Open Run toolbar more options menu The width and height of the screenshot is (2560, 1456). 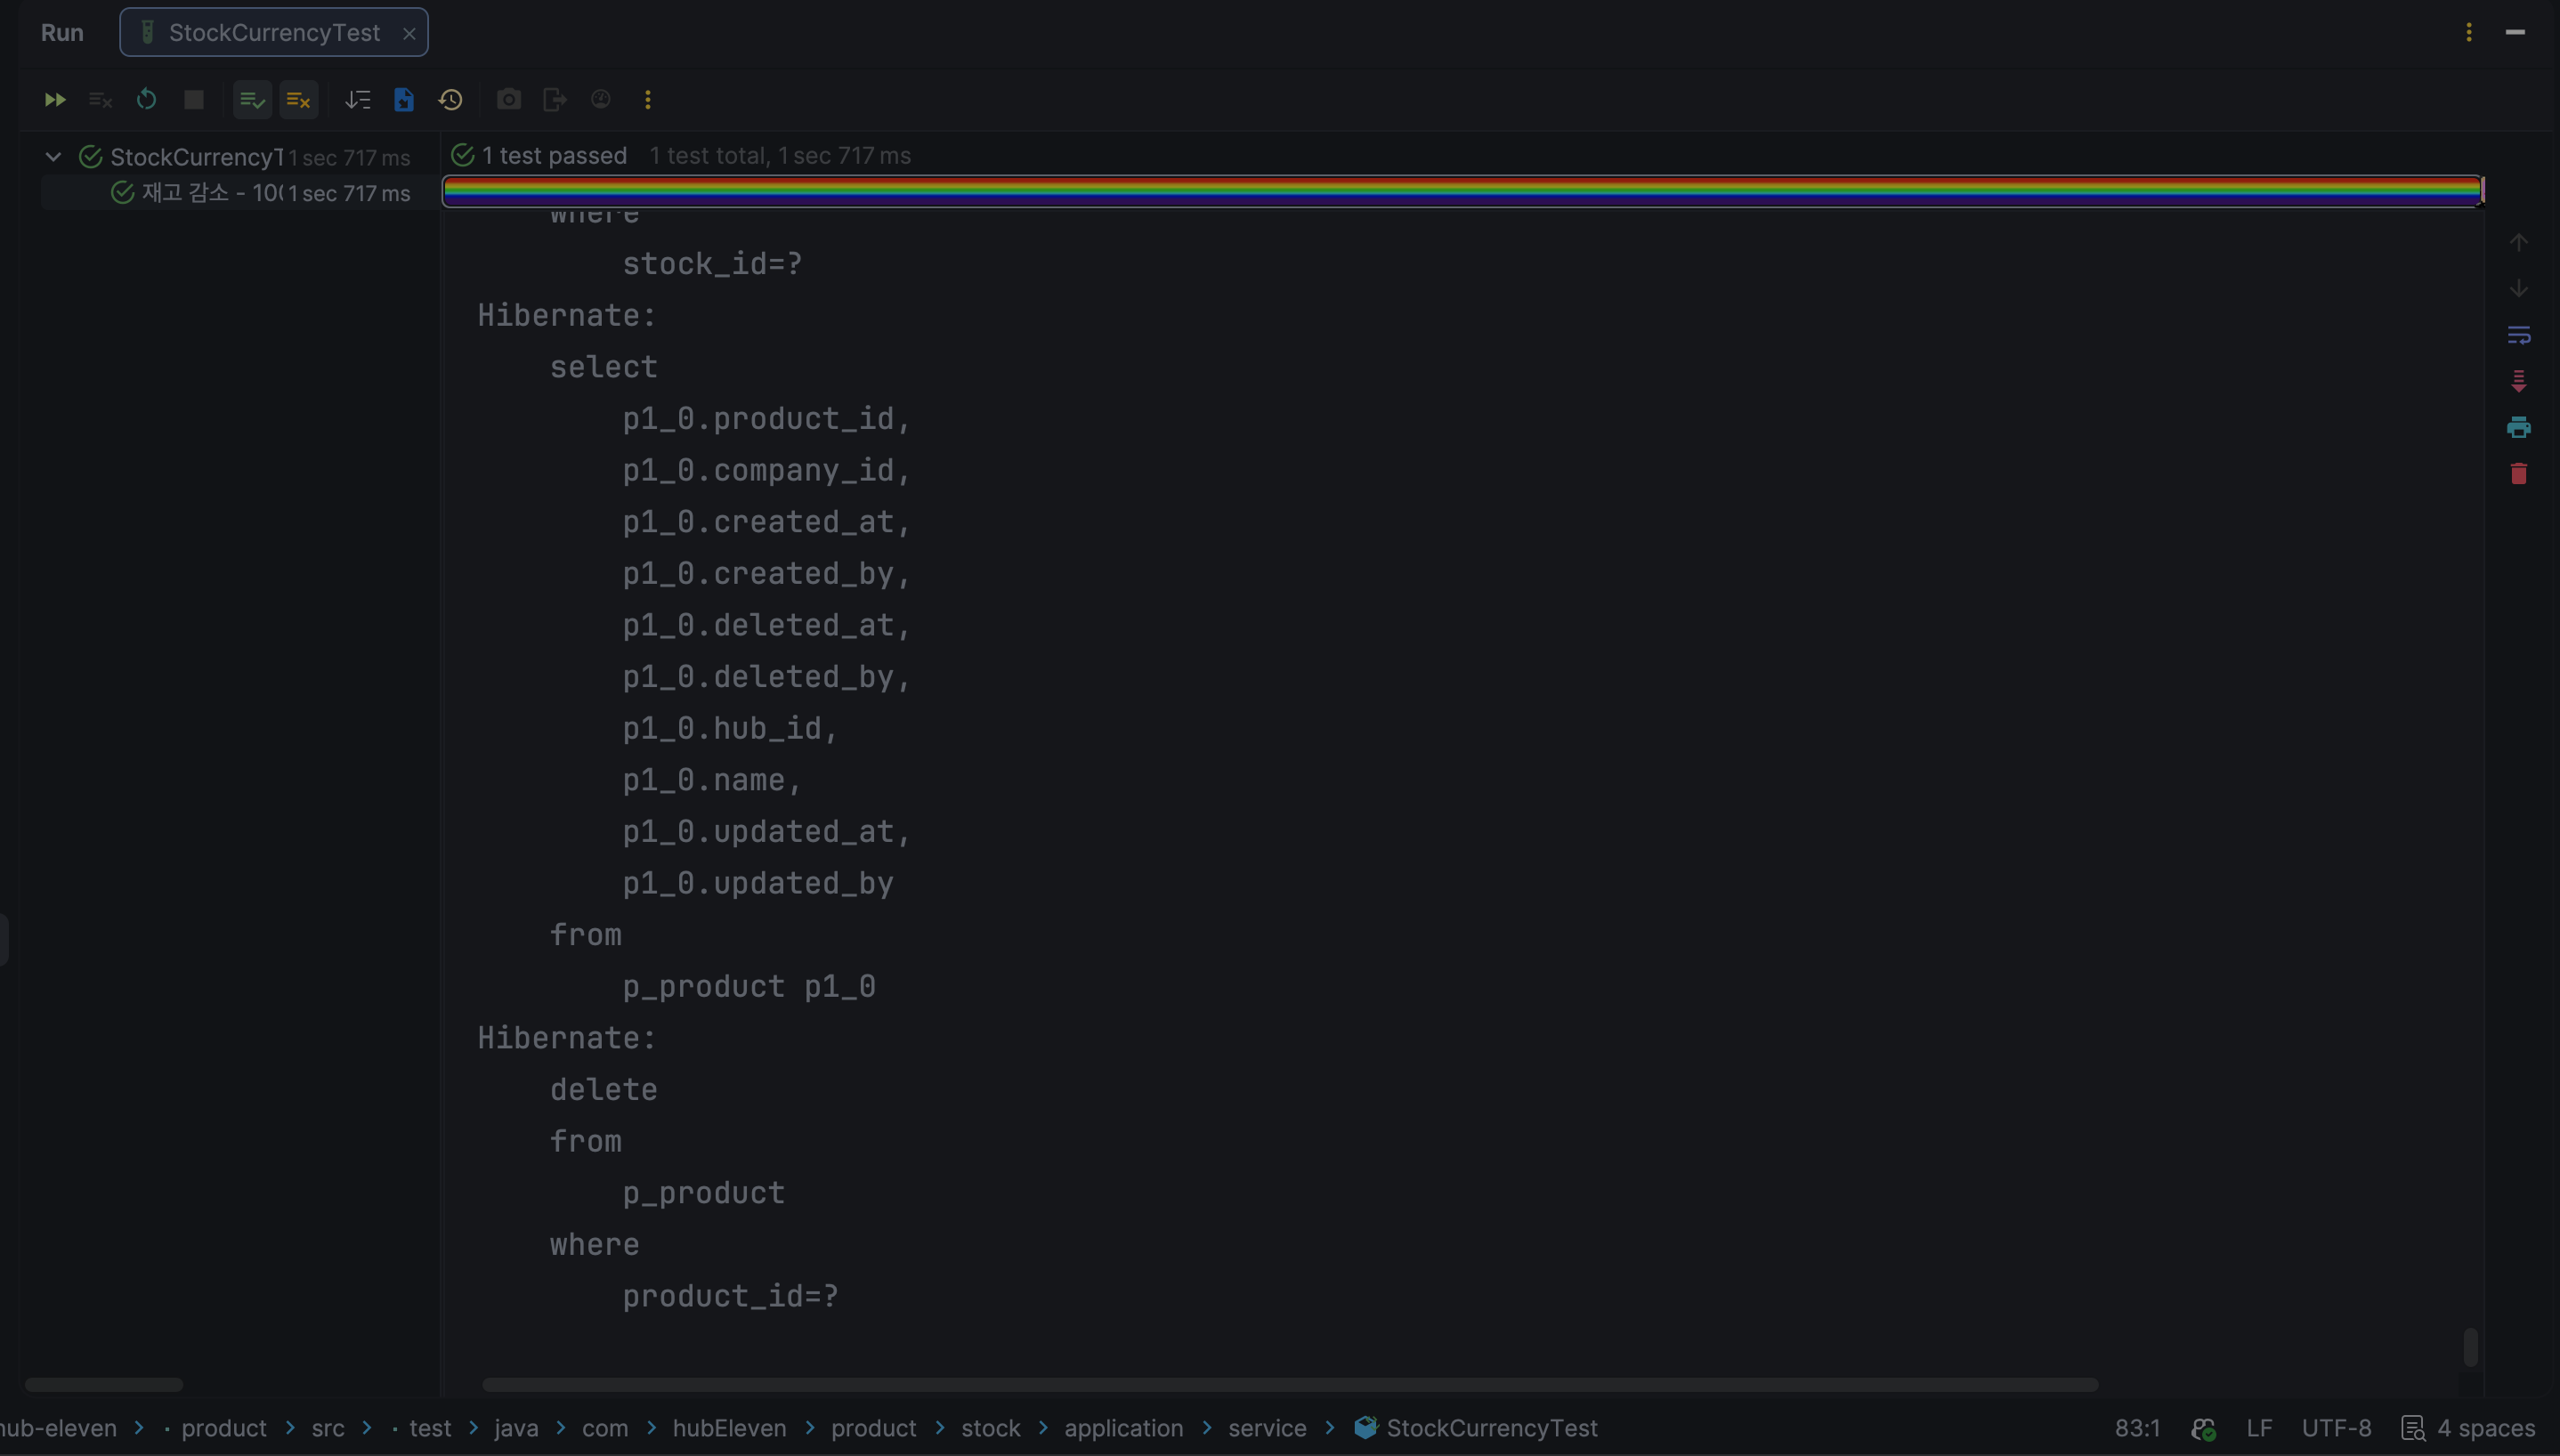648,100
